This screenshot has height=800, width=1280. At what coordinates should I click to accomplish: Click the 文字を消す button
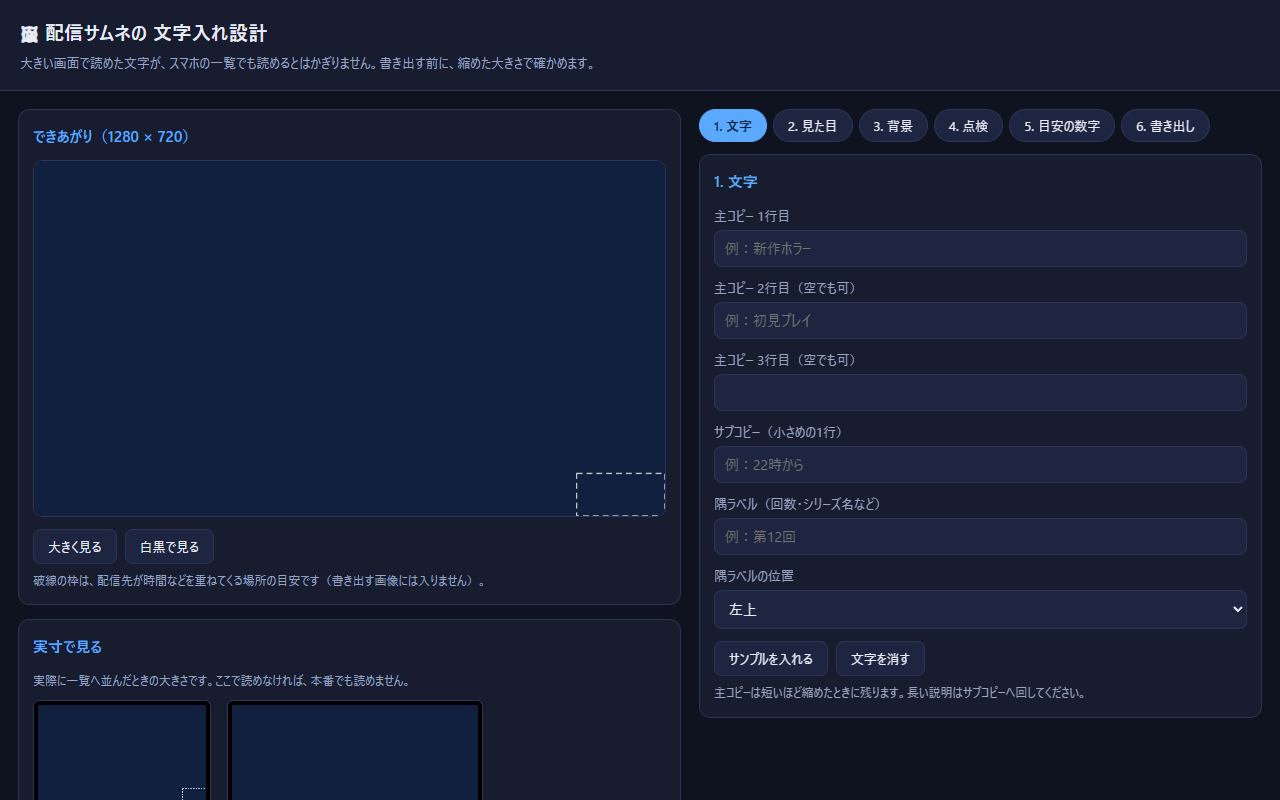[880, 659]
